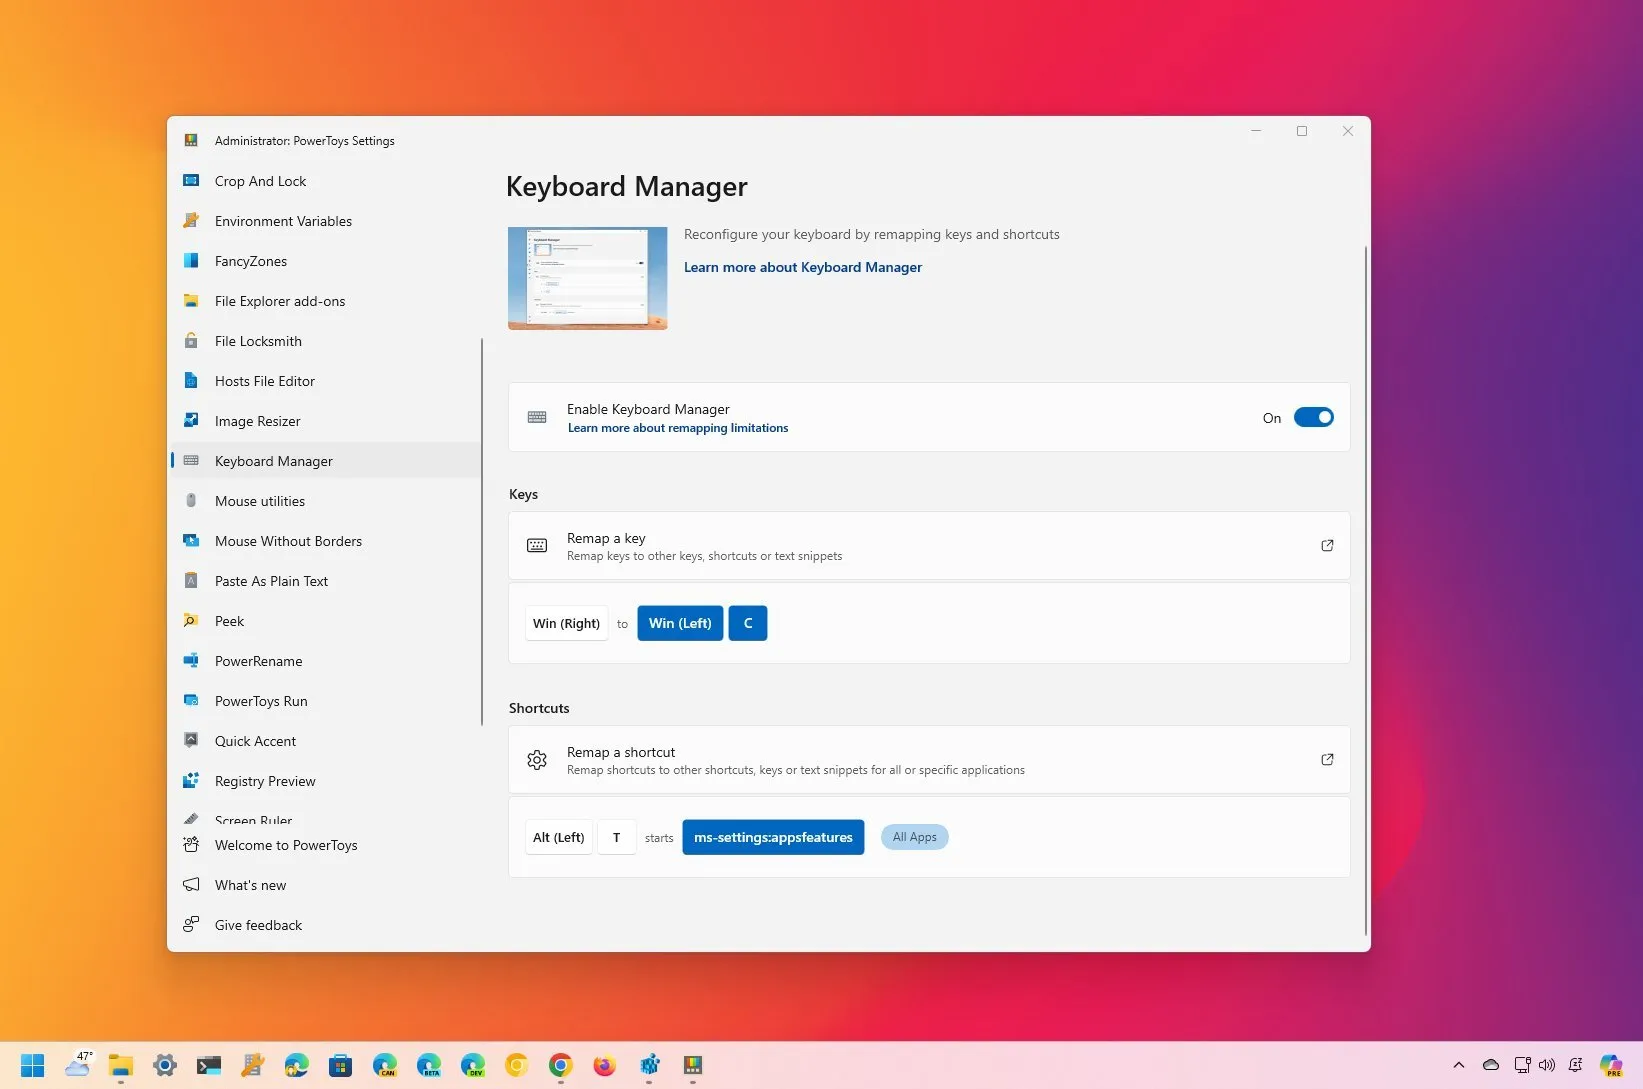Image resolution: width=1643 pixels, height=1089 pixels.
Task: Click the T key chip
Action: (617, 837)
